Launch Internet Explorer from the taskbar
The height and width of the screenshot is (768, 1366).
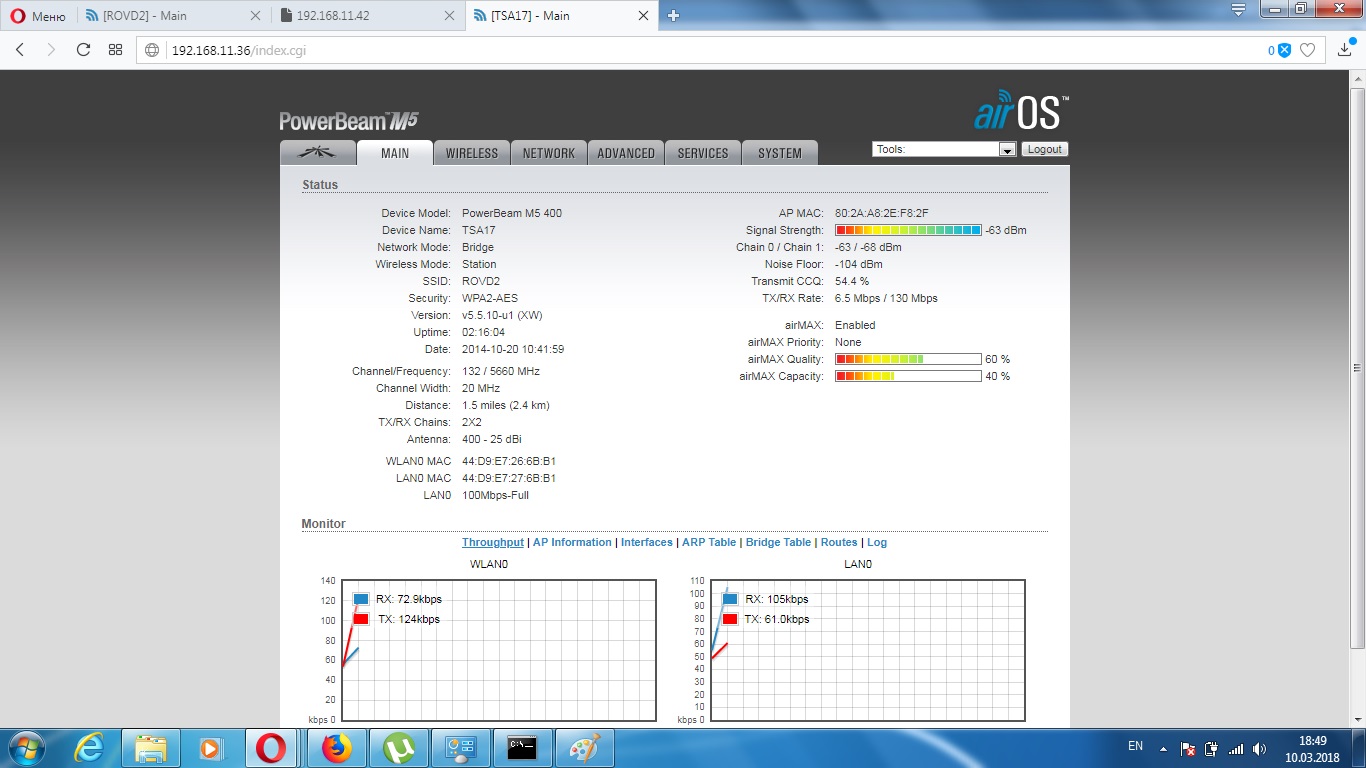coord(89,748)
